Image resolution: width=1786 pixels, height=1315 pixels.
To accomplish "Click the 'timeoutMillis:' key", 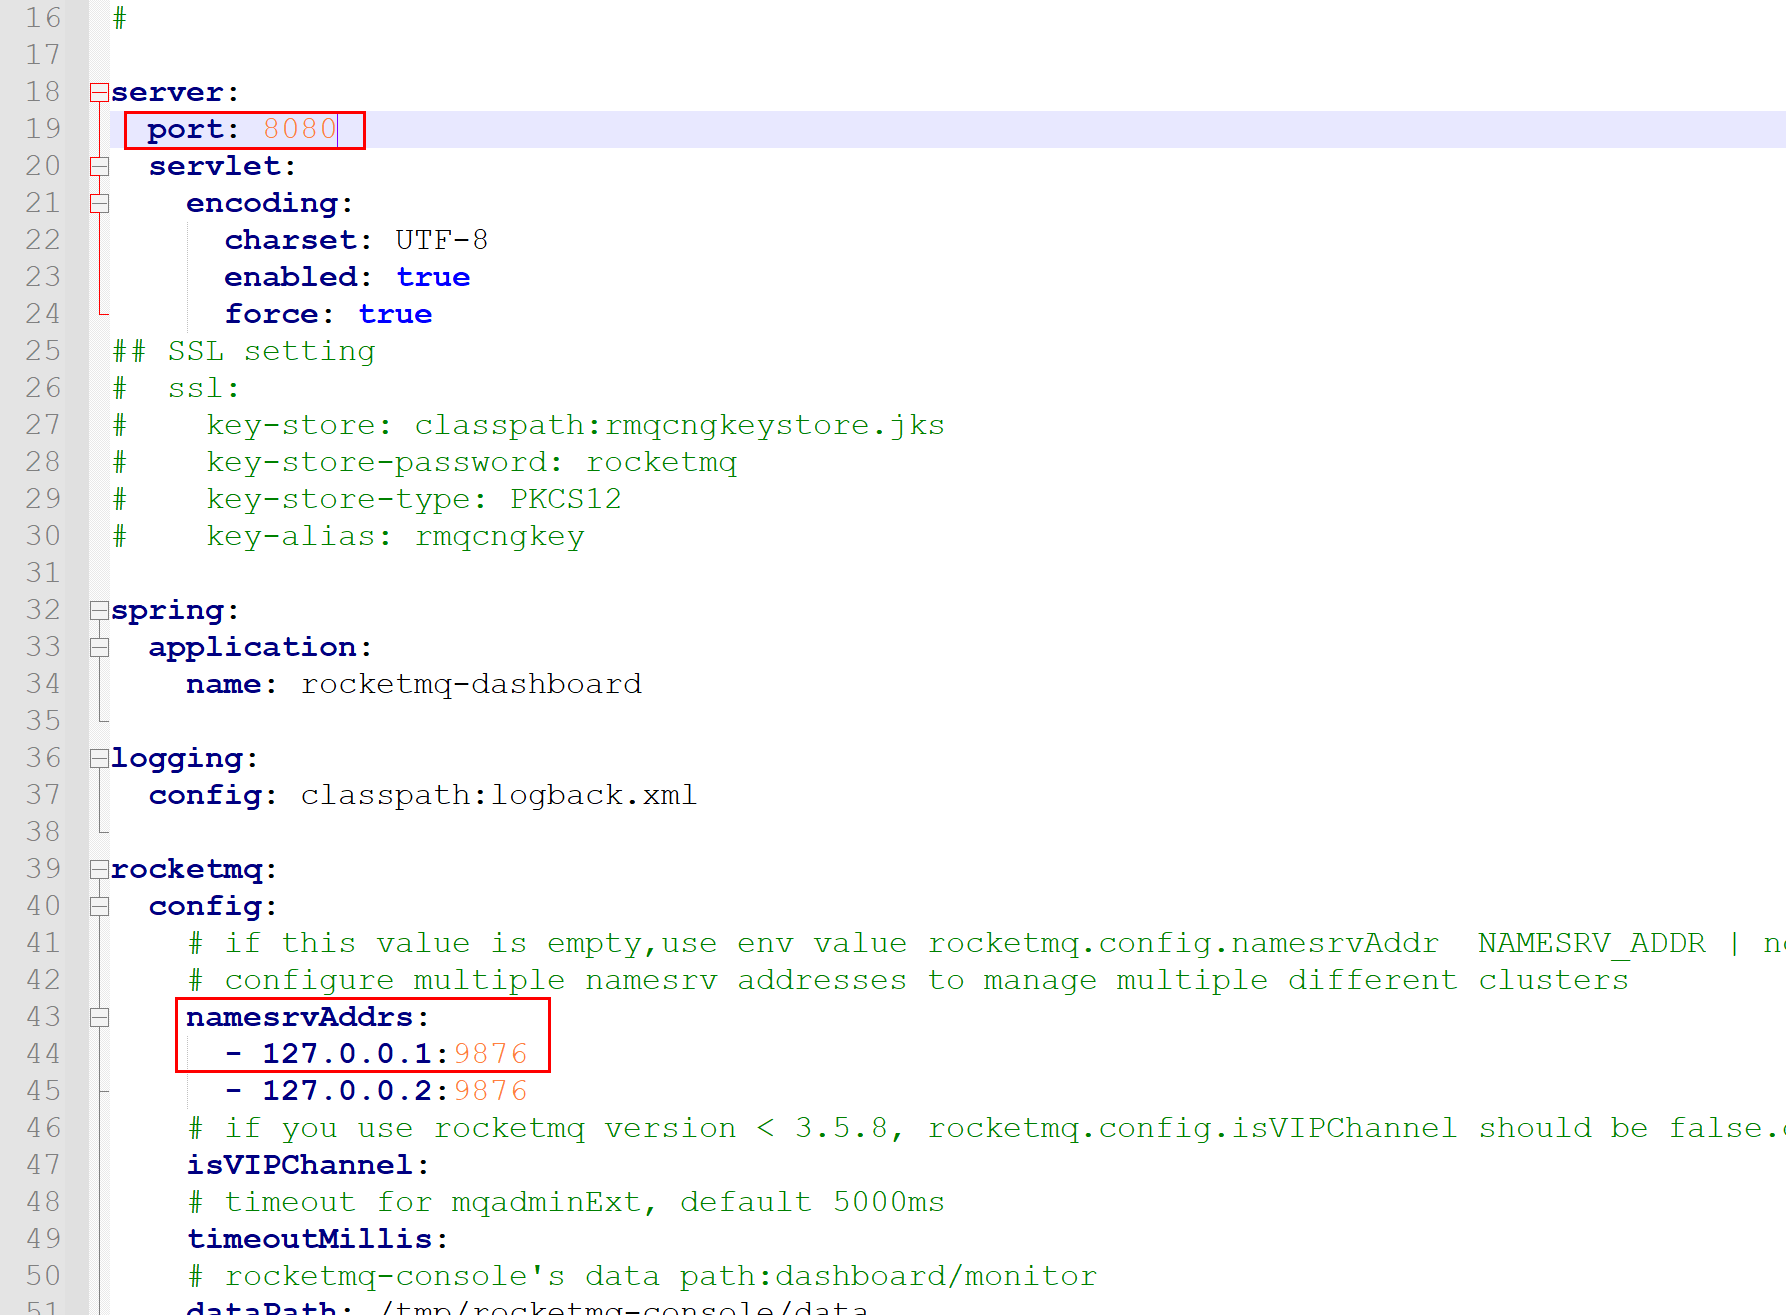I will tap(317, 1239).
